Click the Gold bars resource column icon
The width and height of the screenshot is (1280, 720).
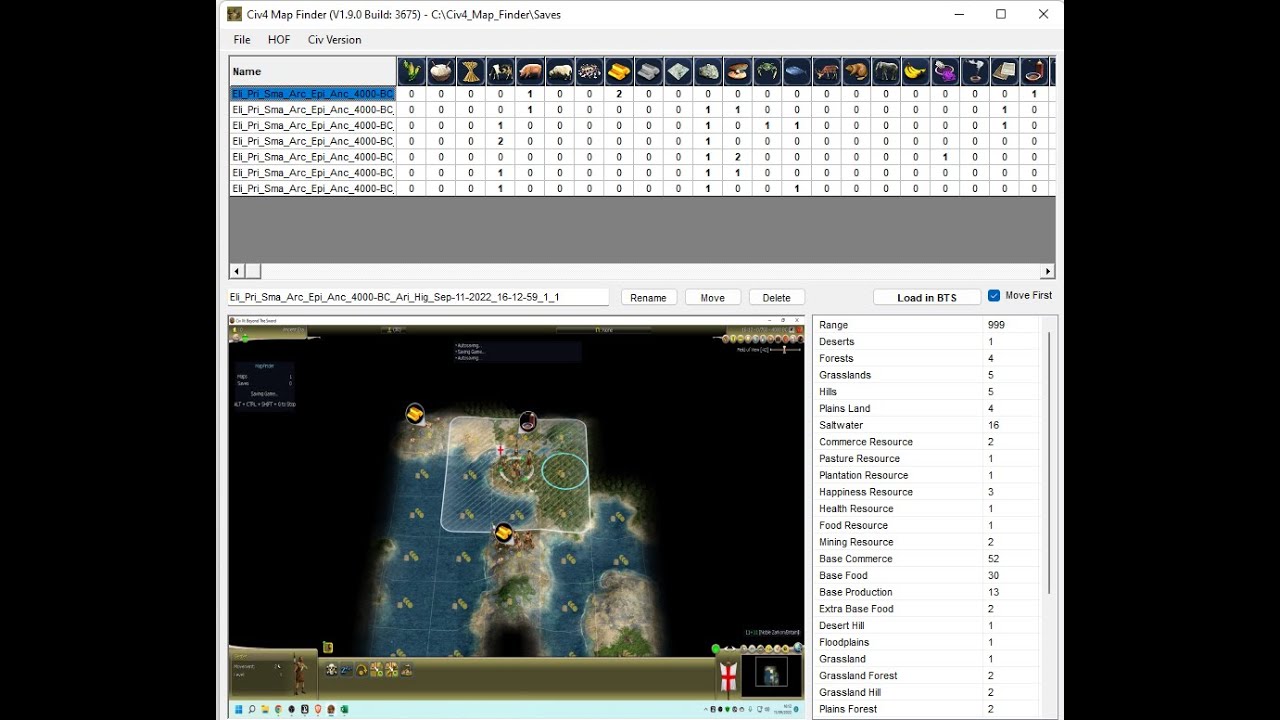click(x=619, y=71)
